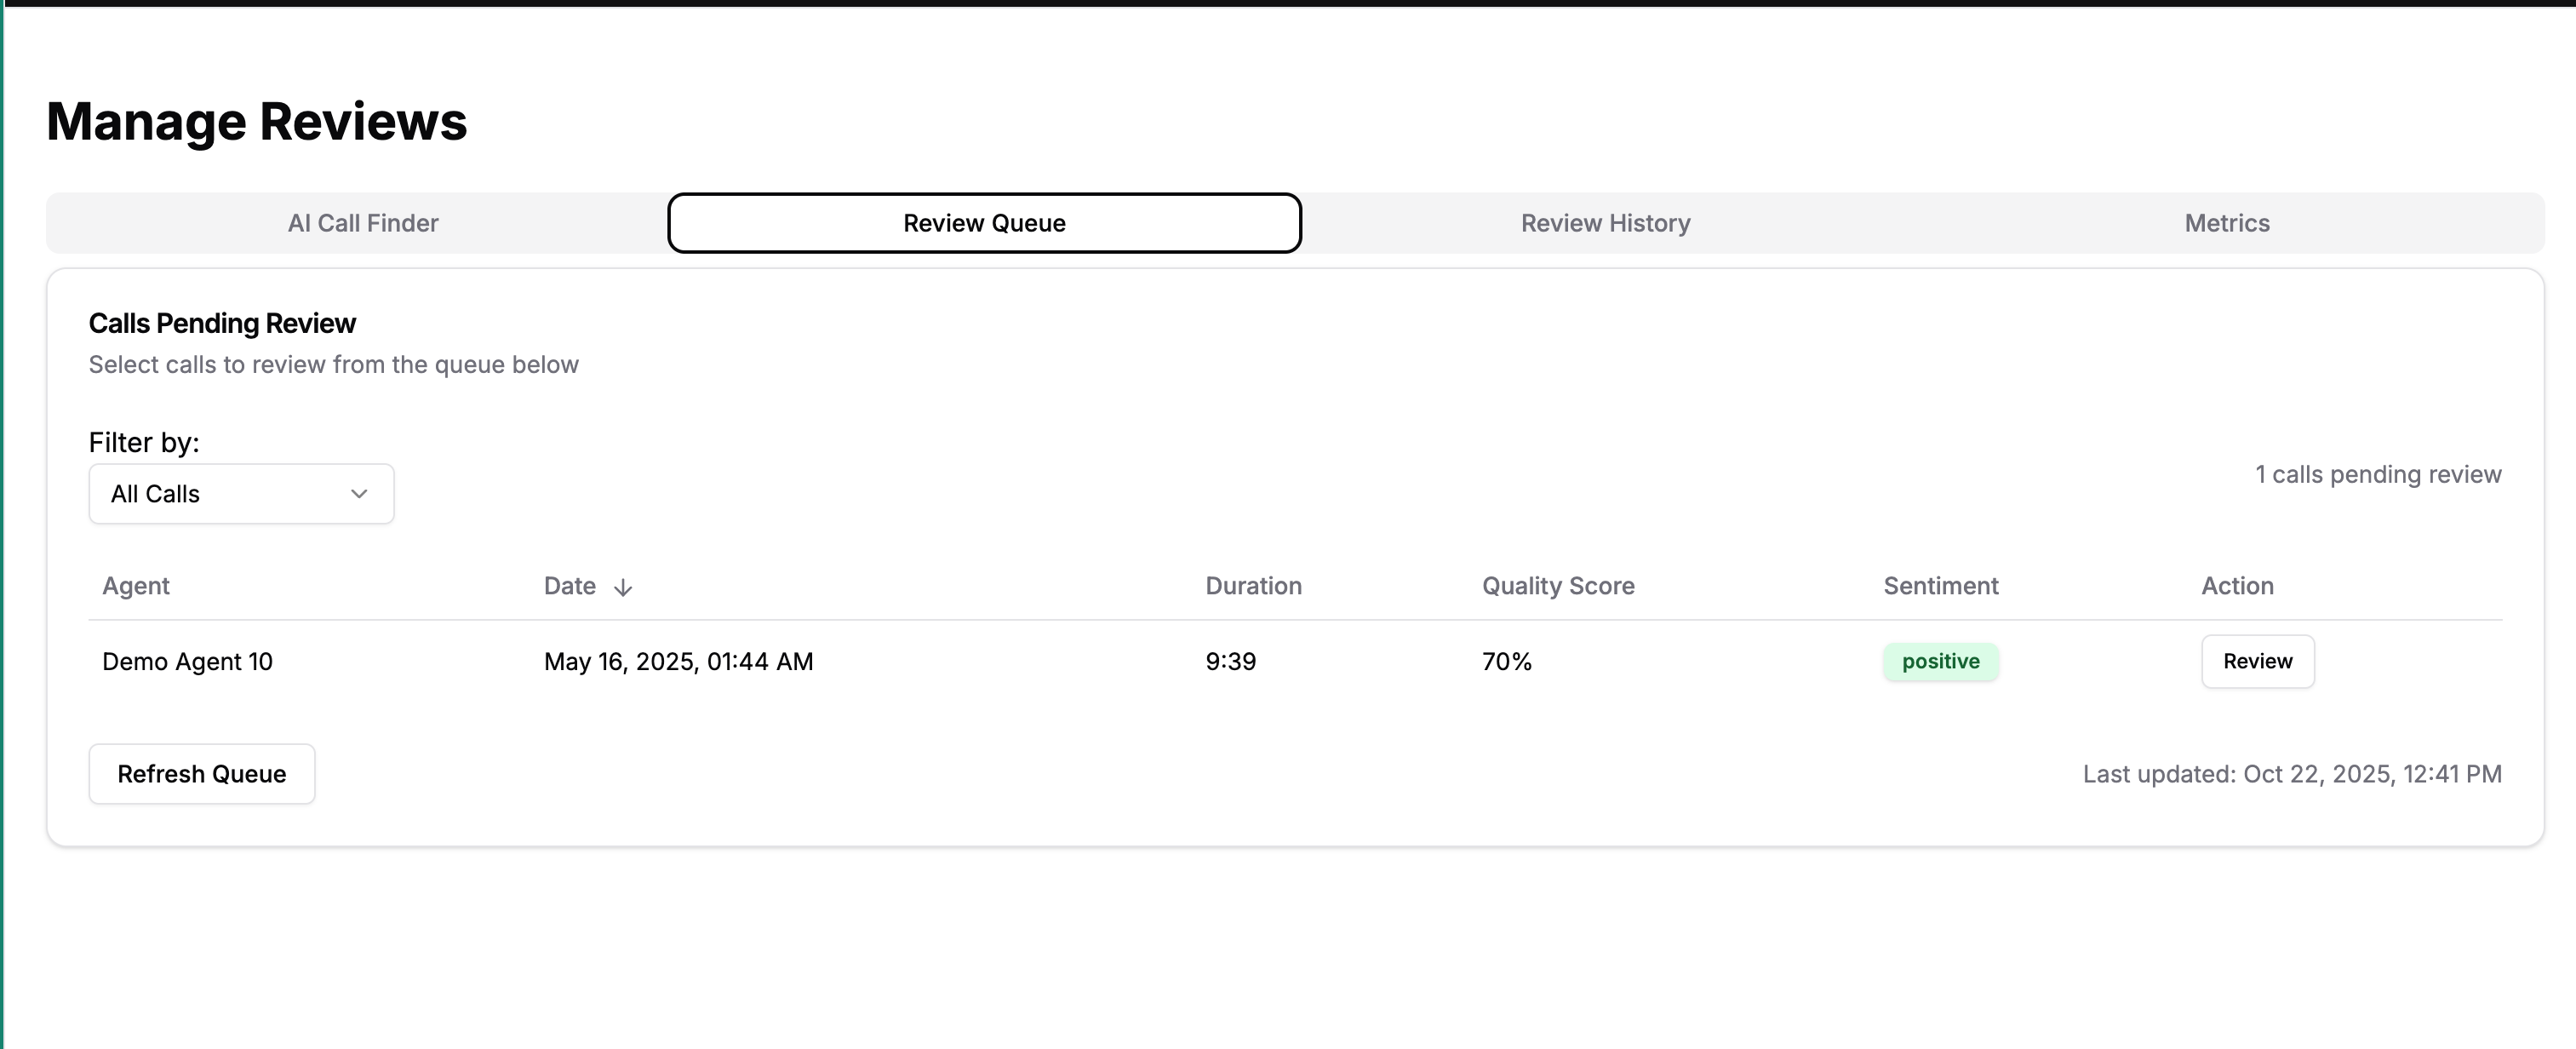Click the May 16, 2025 date cell
This screenshot has height=1049, width=2576.
coord(678,661)
